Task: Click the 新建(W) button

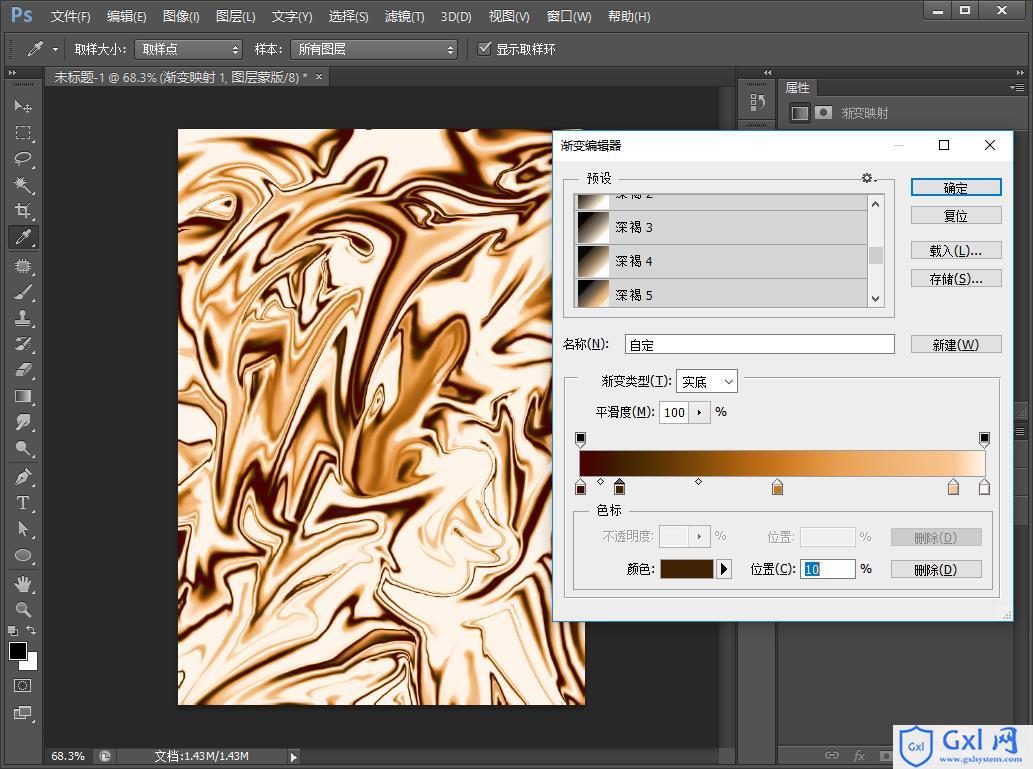Action: point(956,345)
